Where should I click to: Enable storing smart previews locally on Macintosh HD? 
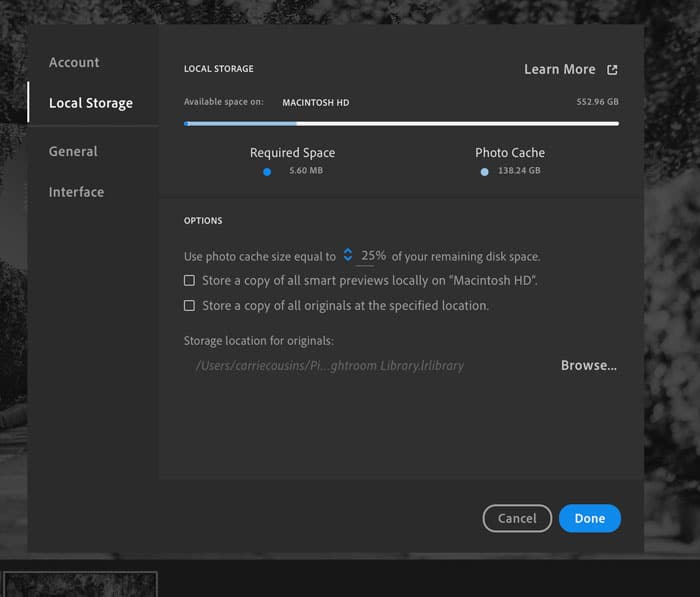pyautogui.click(x=190, y=281)
